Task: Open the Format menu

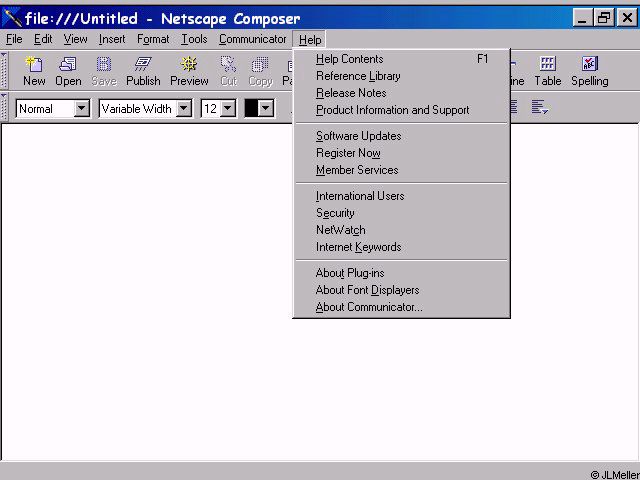Action: (153, 39)
